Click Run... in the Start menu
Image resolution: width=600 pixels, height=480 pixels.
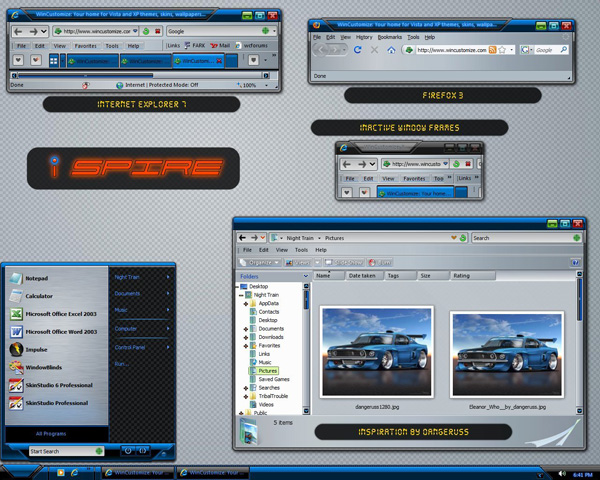[122, 364]
